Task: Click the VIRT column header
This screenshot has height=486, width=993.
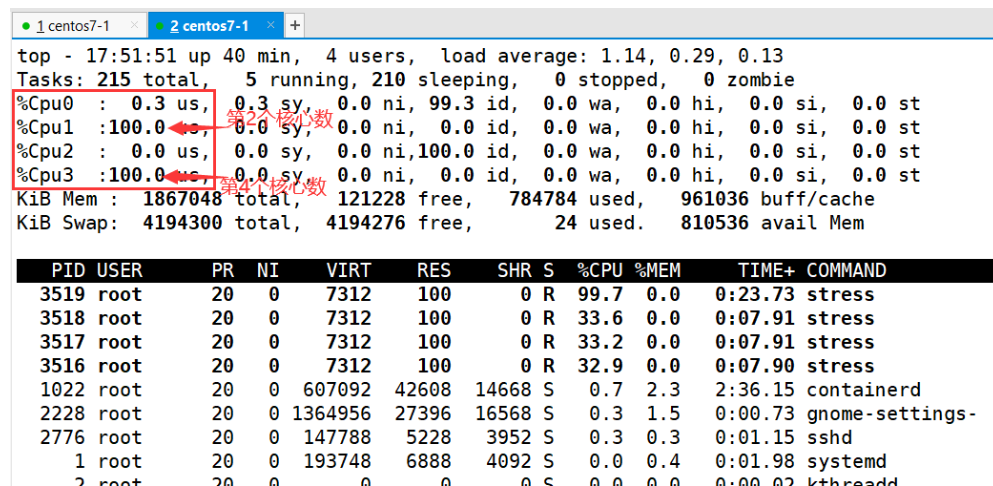Action: click(349, 271)
